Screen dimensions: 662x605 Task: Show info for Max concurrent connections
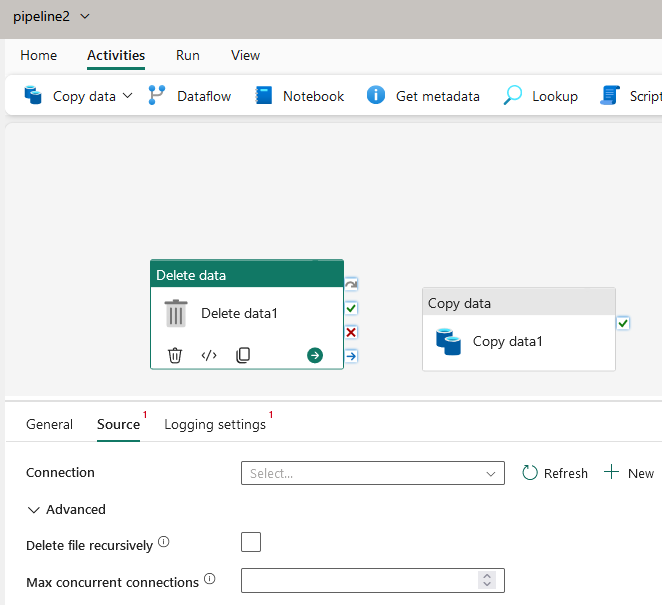point(210,578)
